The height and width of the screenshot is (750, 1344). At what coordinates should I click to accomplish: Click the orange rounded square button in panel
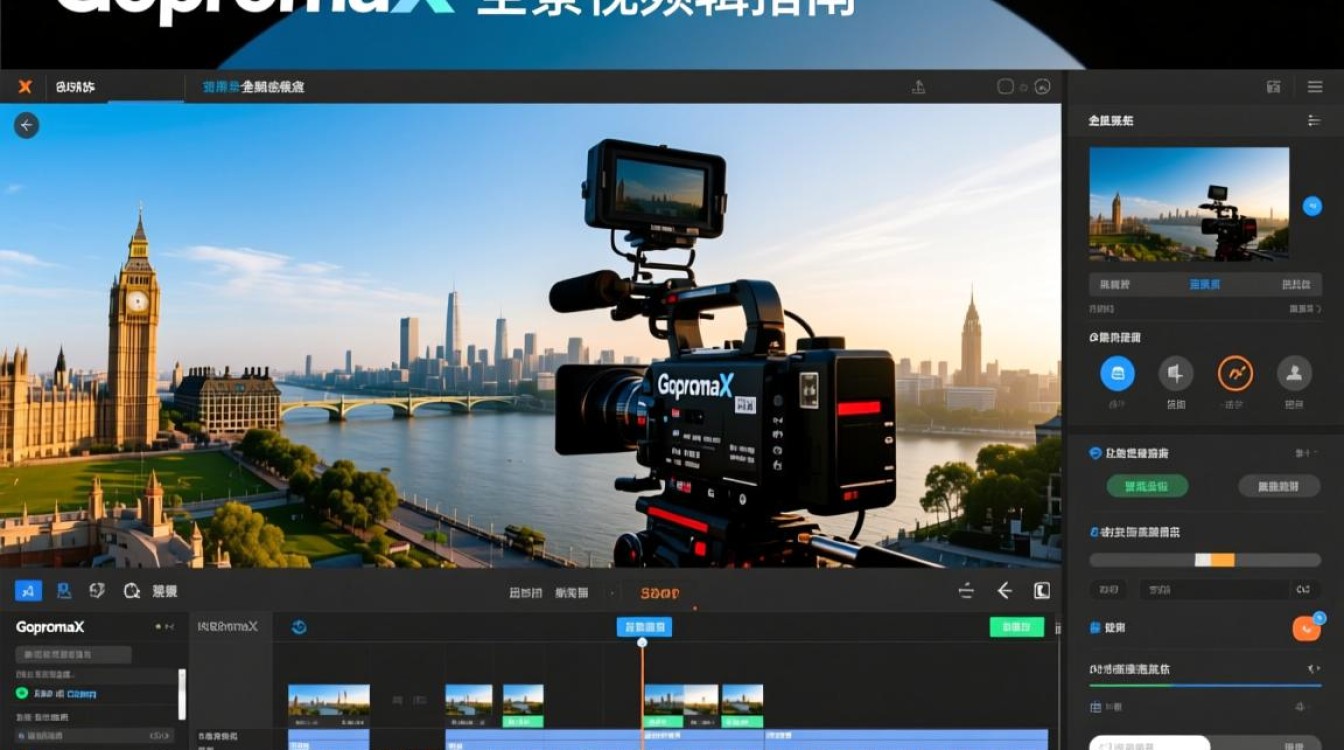(1306, 628)
